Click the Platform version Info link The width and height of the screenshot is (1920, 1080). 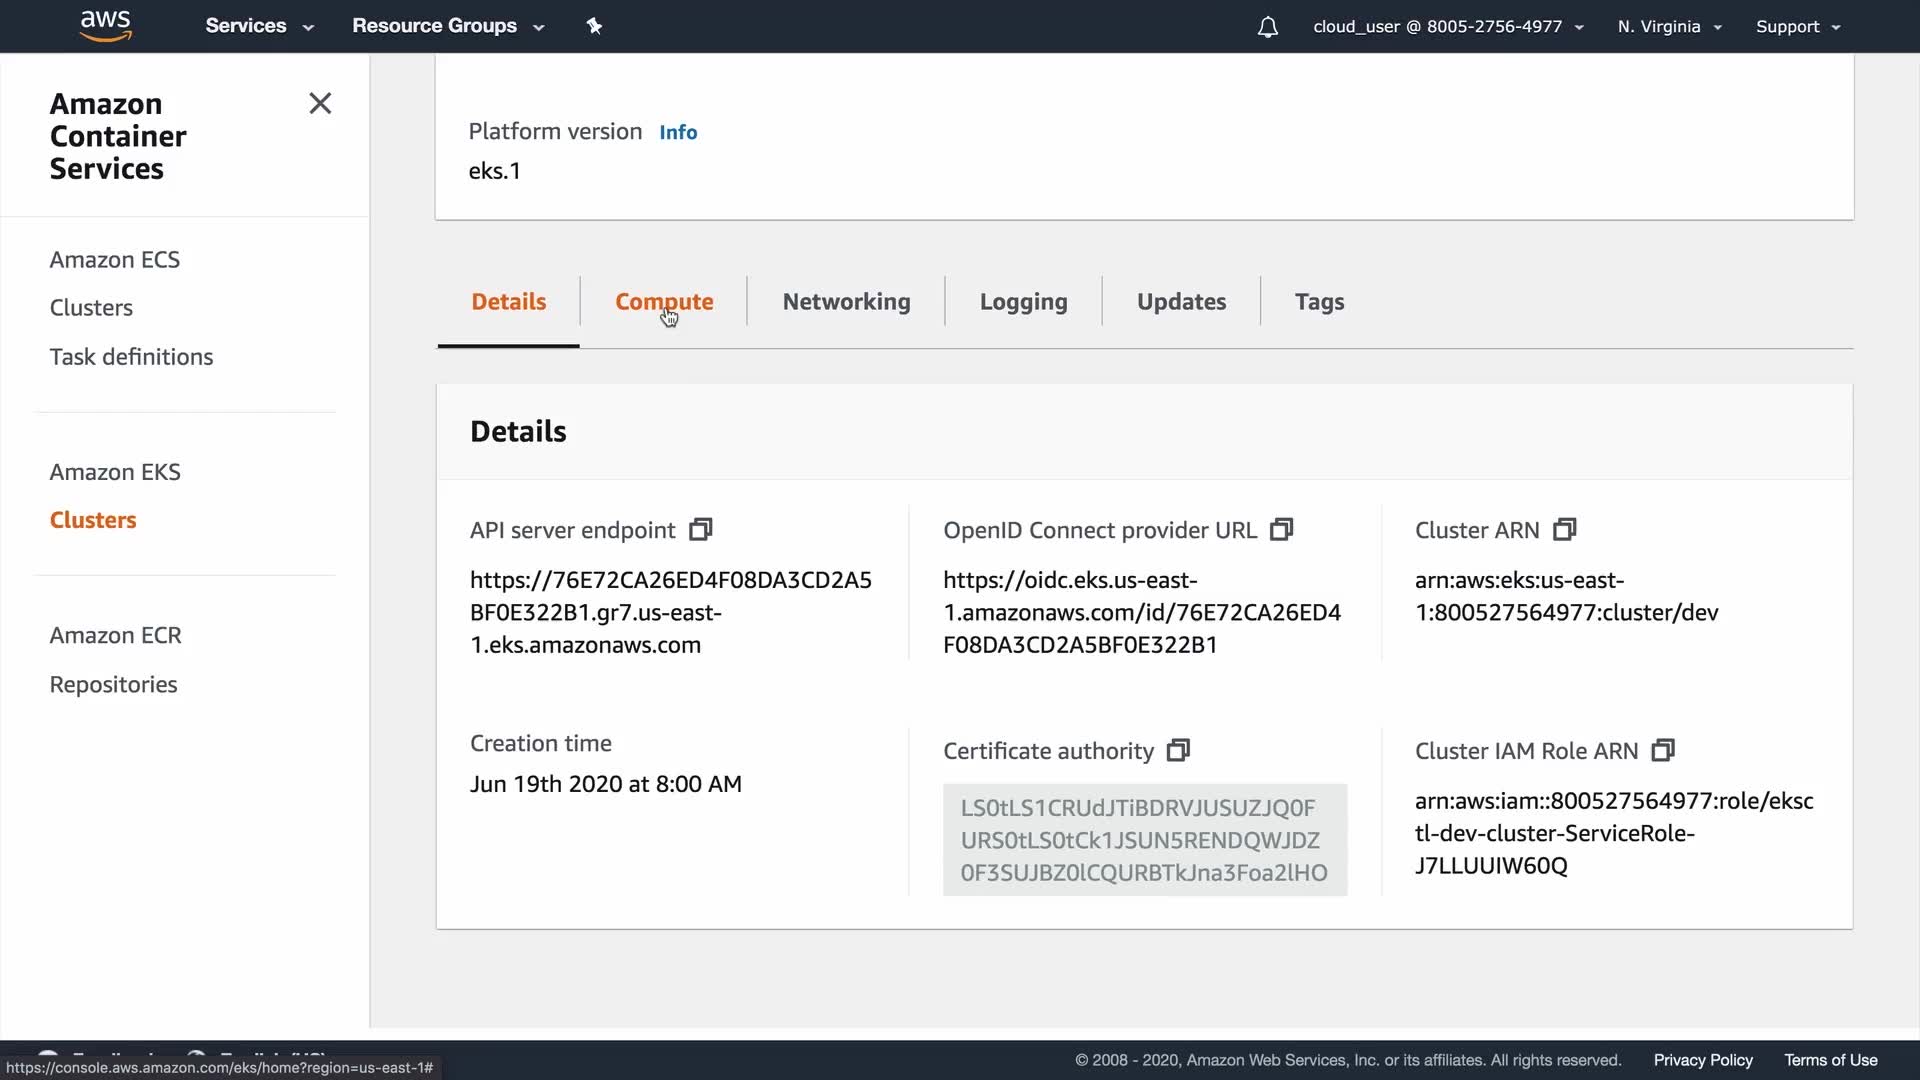[678, 132]
